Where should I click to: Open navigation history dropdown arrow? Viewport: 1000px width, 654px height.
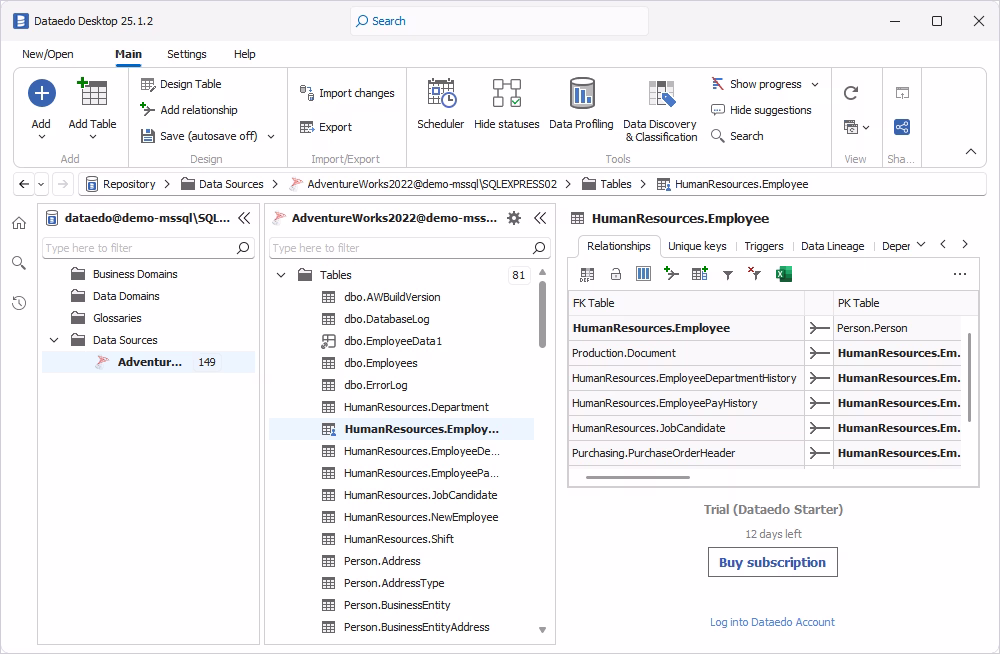coord(41,184)
